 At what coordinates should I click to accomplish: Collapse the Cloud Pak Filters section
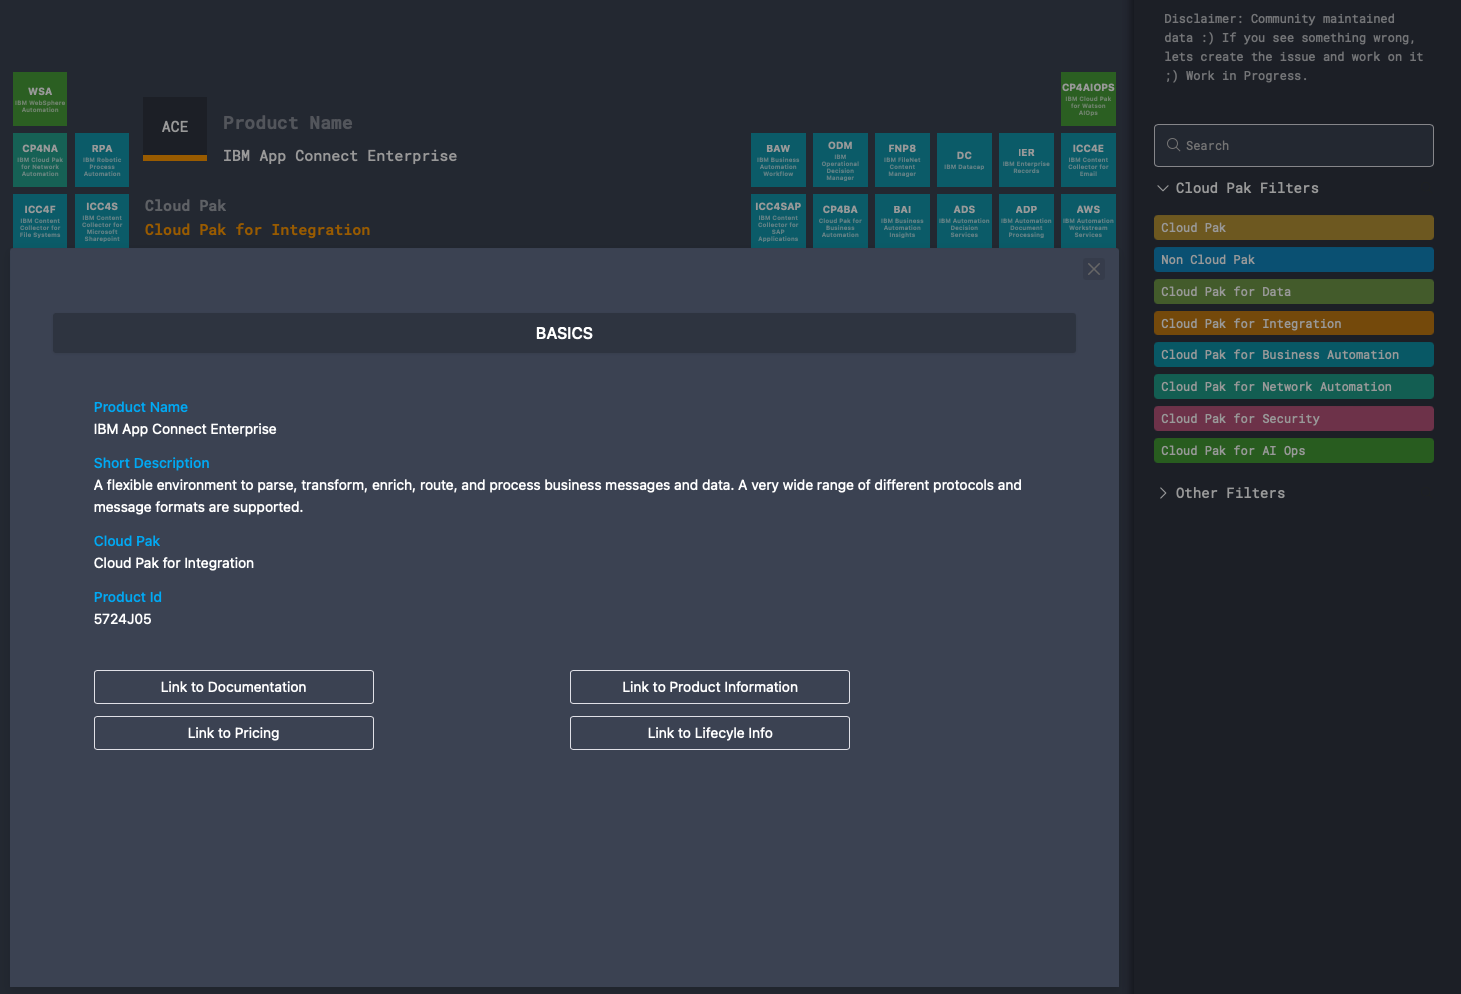pyautogui.click(x=1238, y=188)
